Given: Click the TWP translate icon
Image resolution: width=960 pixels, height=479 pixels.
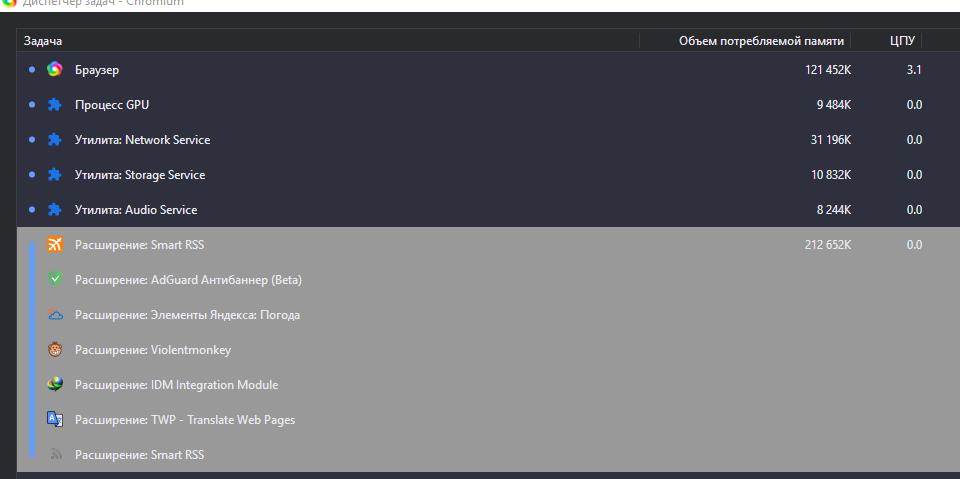Looking at the screenshot, I should point(55,420).
